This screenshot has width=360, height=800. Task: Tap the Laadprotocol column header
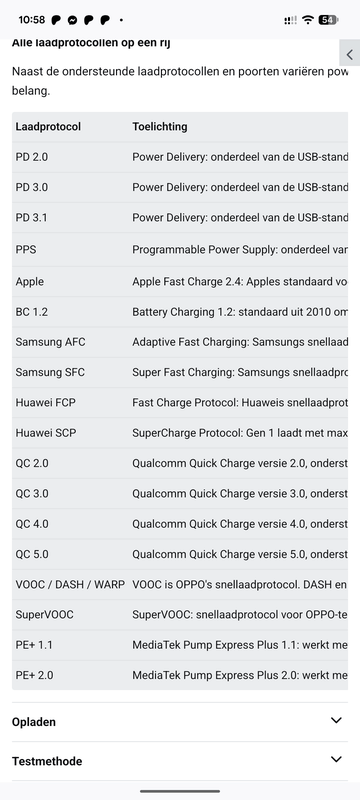coord(48,127)
